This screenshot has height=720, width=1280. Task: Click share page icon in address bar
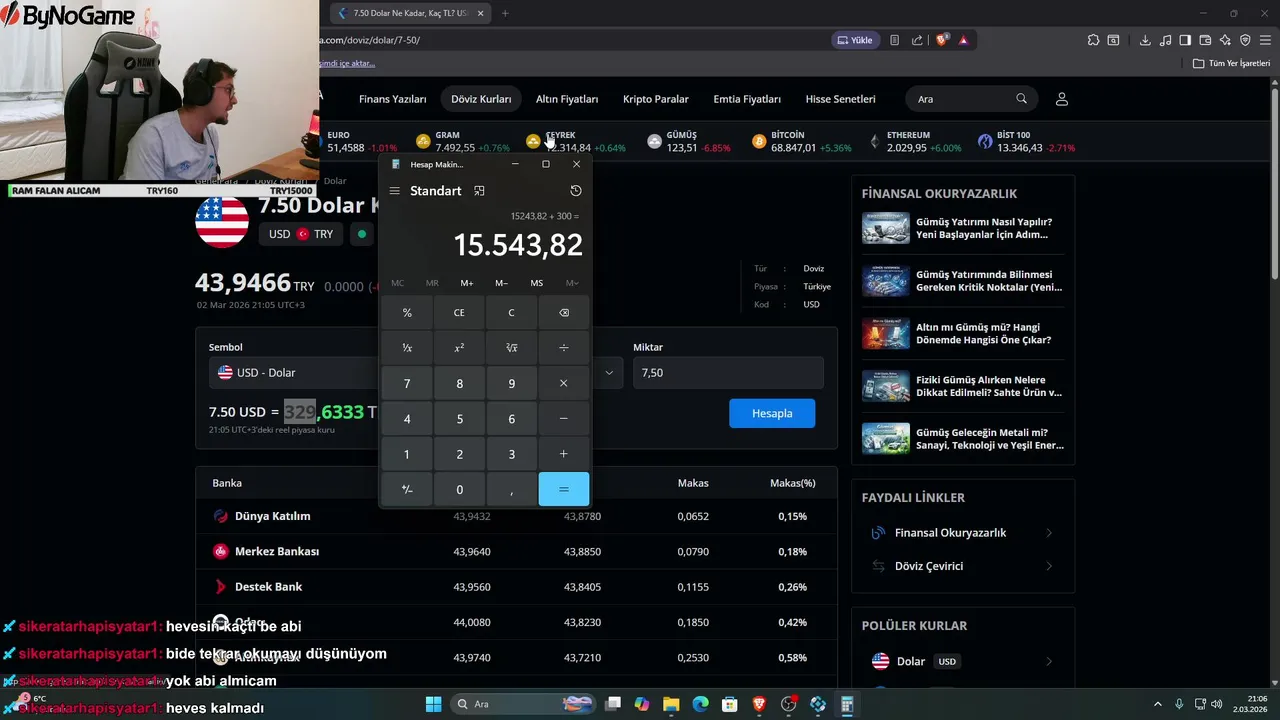click(917, 40)
